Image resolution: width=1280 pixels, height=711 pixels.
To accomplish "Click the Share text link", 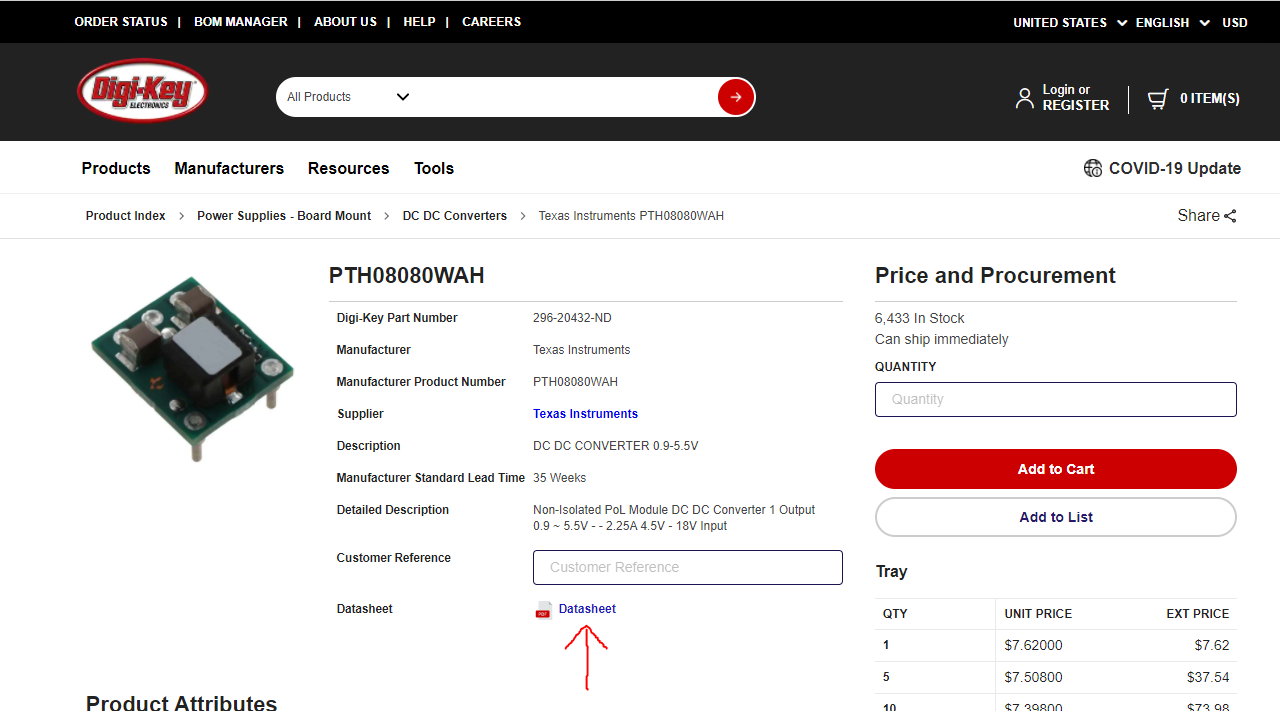I will click(1198, 216).
